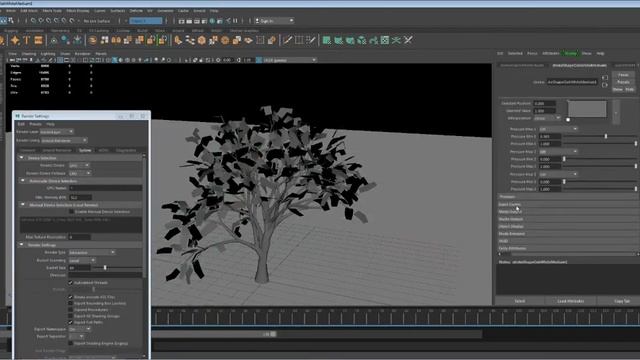Open the Render Layer dropdown in Render Settings
The image size is (640, 360).
tap(56, 132)
